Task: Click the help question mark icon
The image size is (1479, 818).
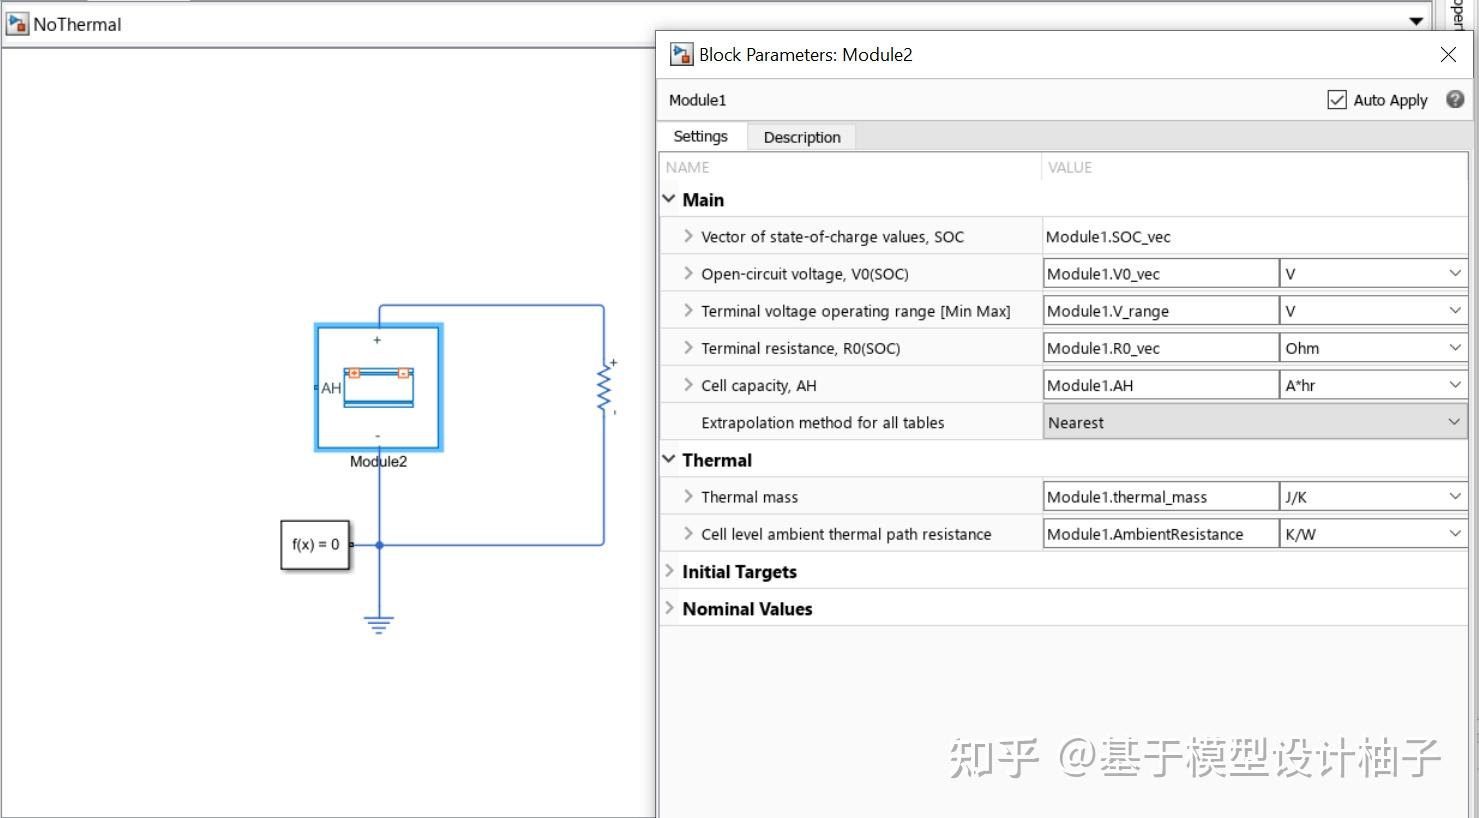Action: coord(1454,100)
